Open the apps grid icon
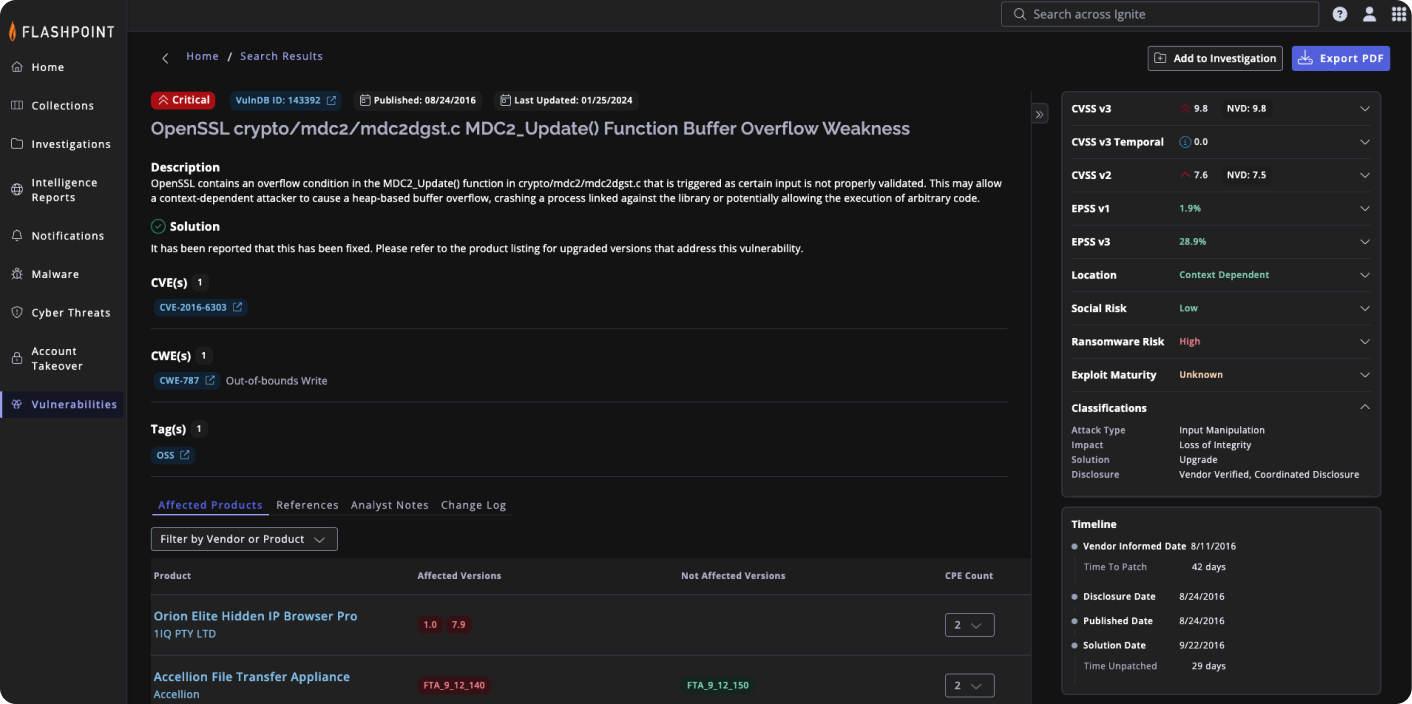 tap(1398, 14)
